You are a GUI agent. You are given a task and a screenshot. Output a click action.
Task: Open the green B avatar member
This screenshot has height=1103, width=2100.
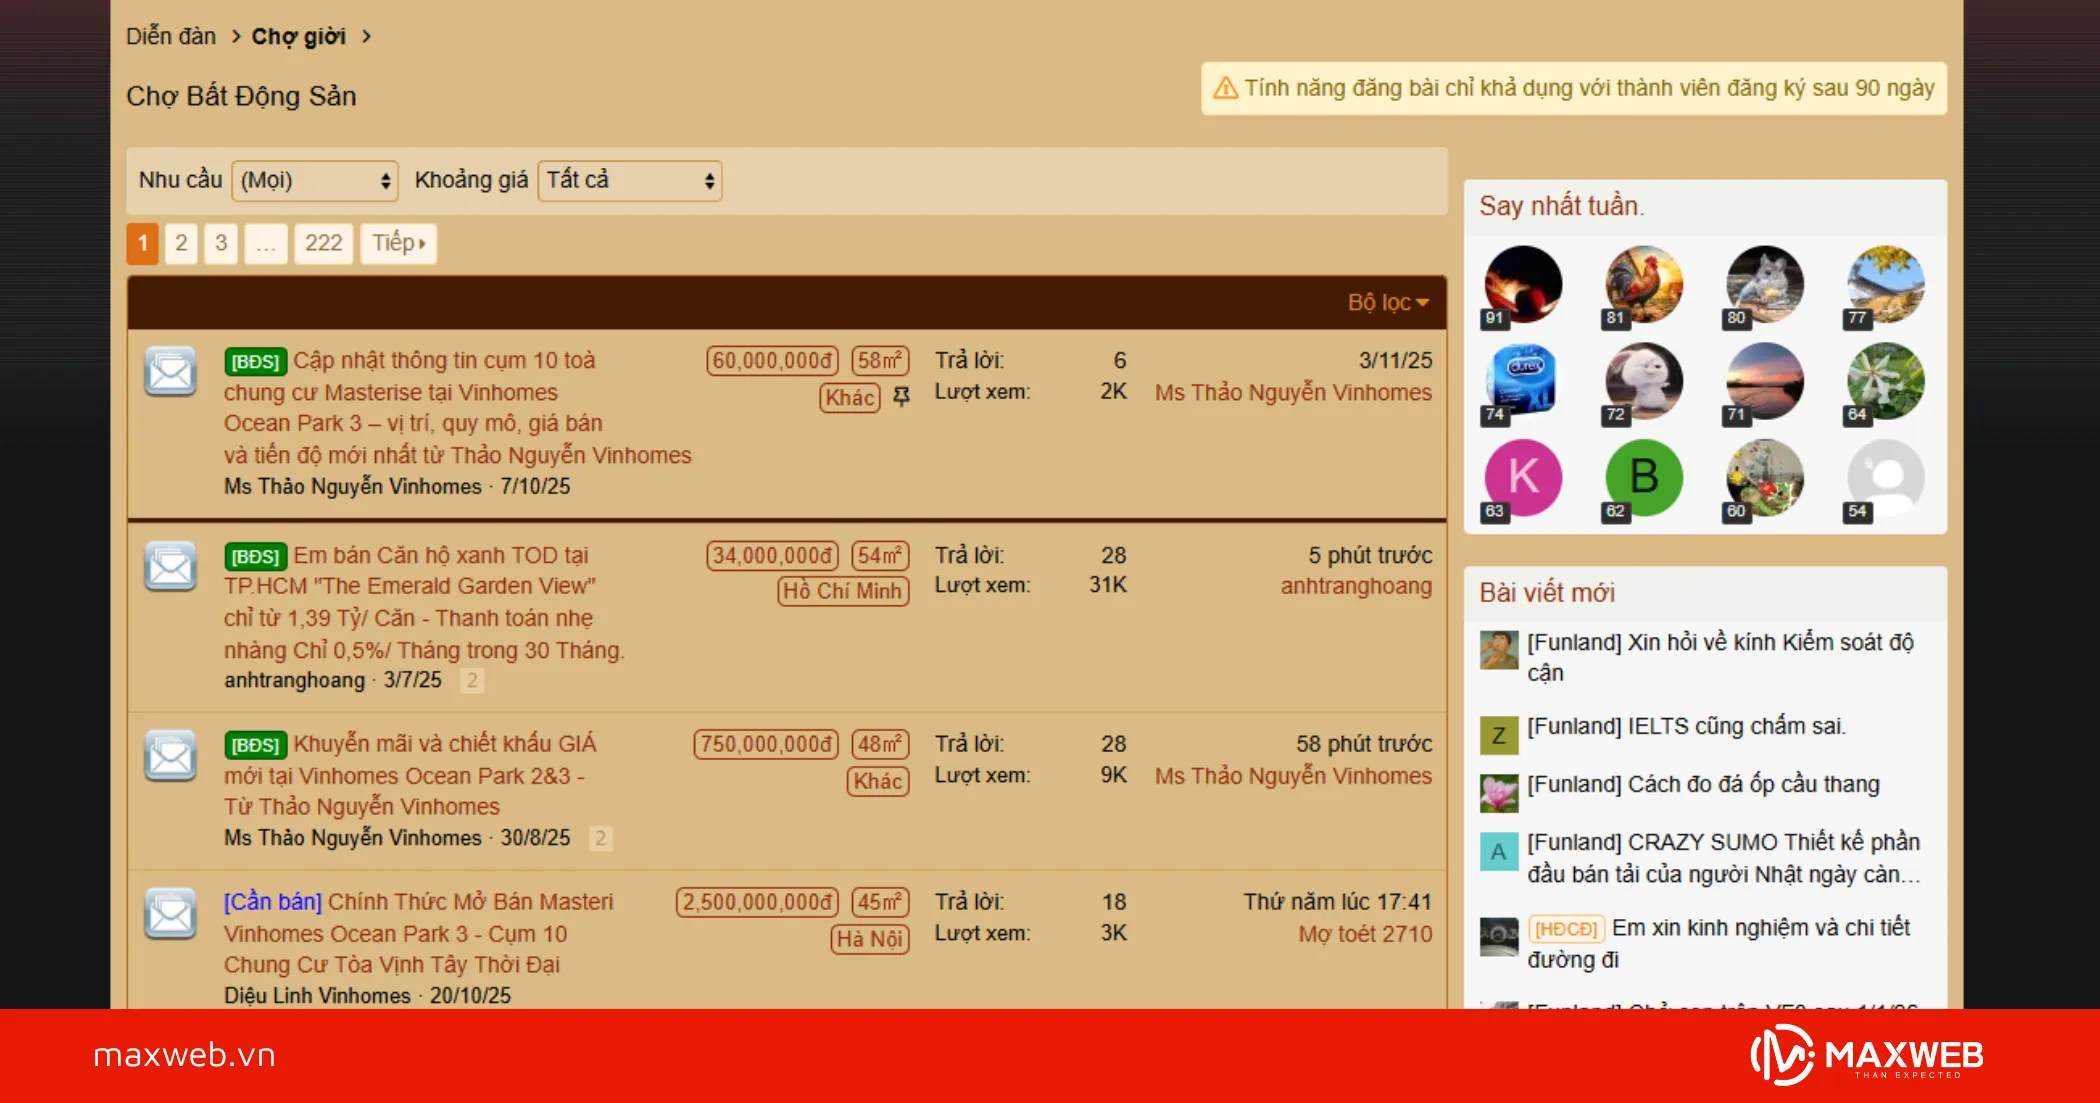[1643, 477]
